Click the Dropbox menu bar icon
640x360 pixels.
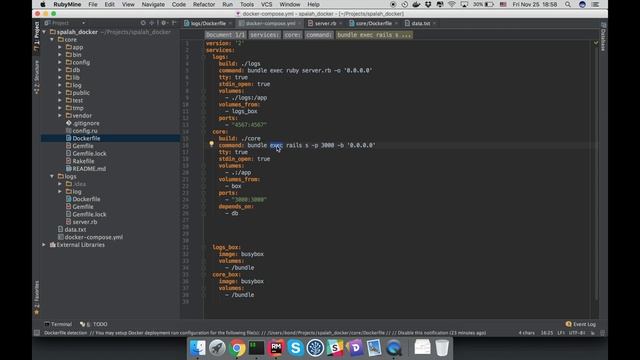click(x=428, y=4)
